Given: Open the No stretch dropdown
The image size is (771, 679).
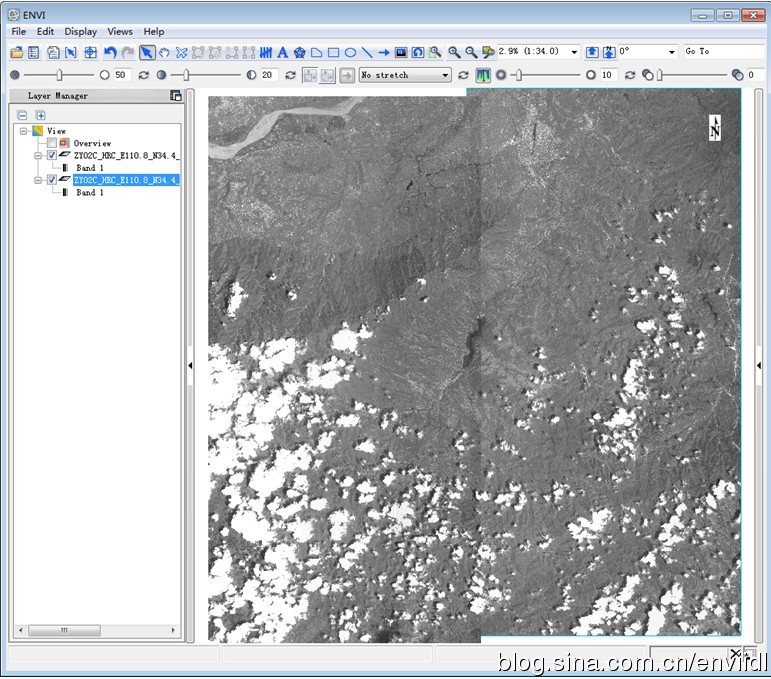Looking at the screenshot, I should (405, 75).
